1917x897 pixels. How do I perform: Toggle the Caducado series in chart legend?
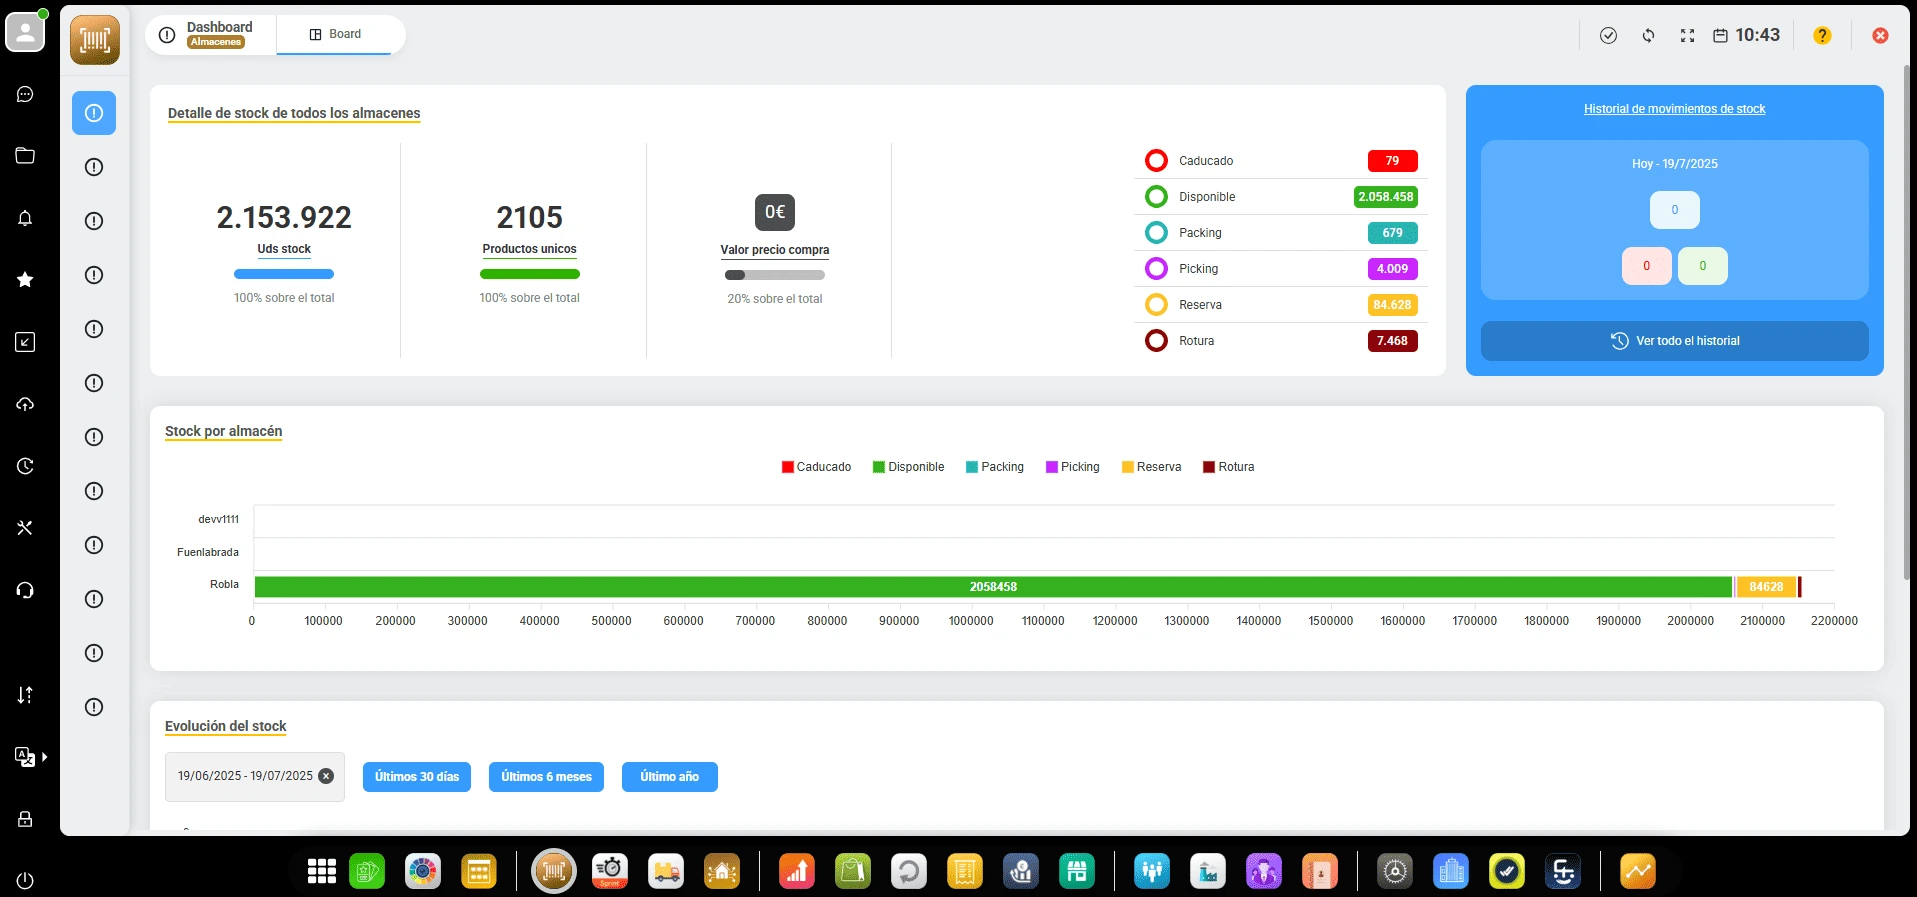point(815,467)
